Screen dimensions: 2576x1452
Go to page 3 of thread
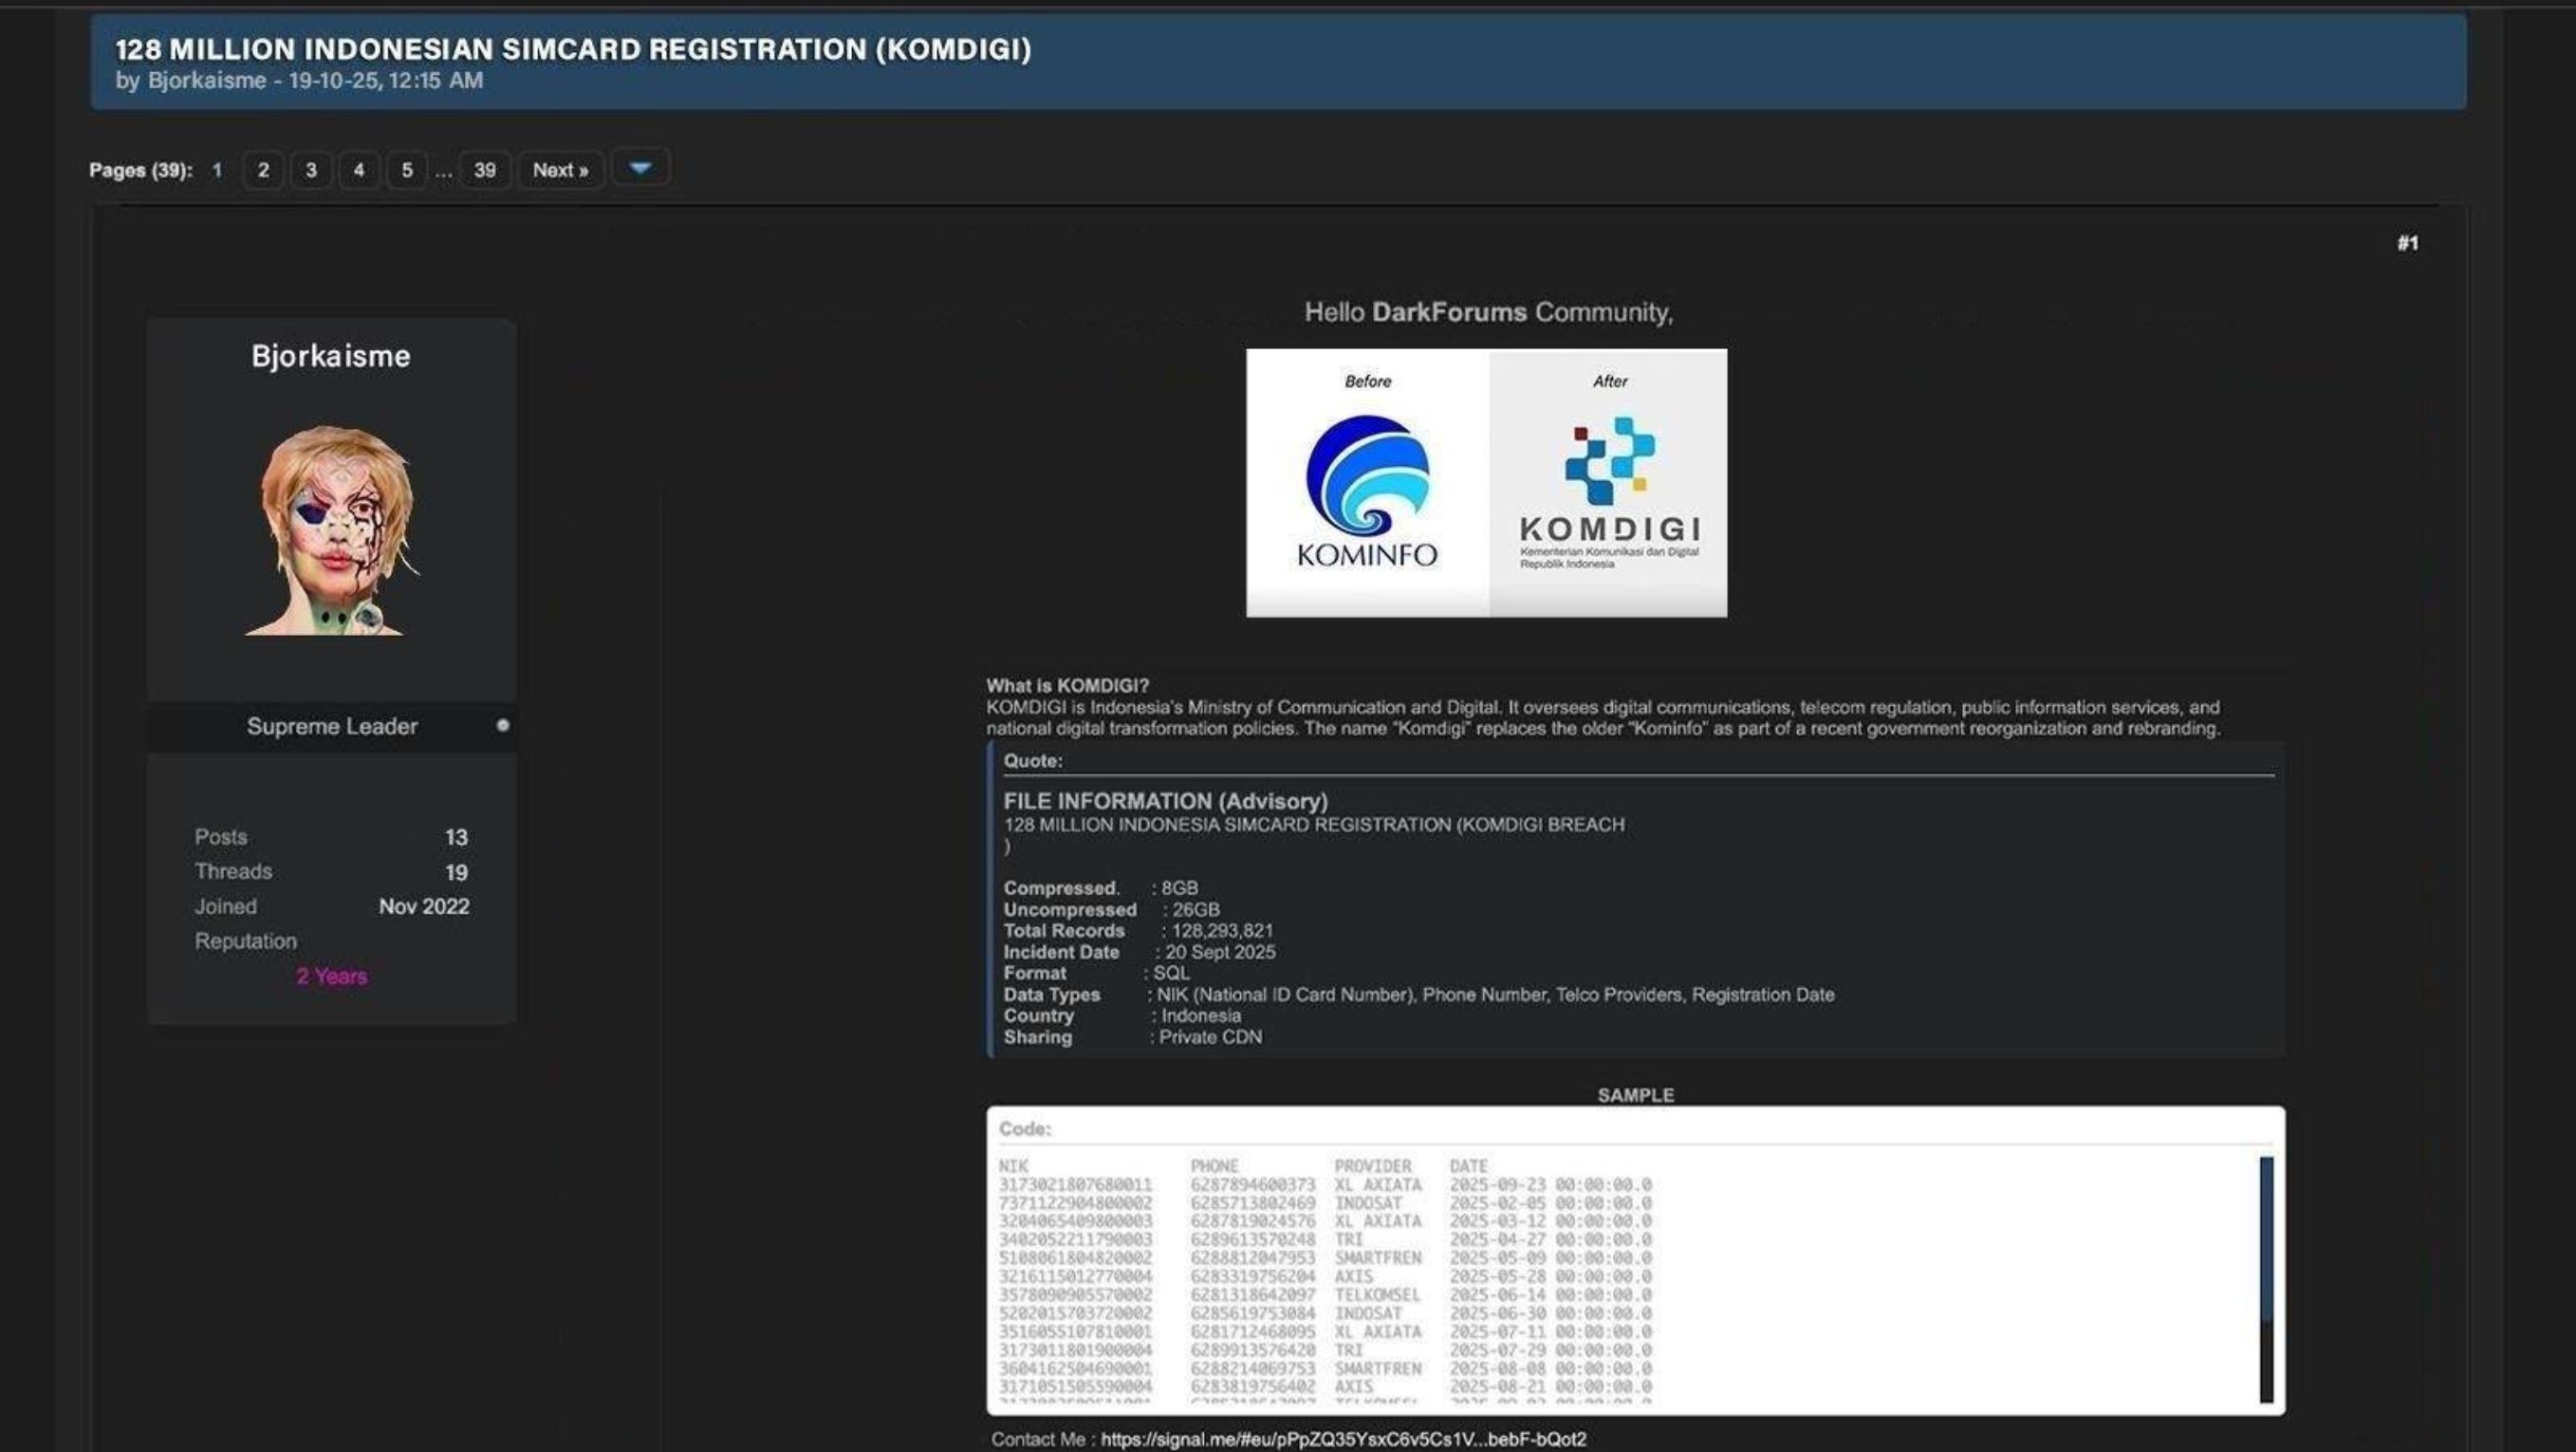[311, 170]
